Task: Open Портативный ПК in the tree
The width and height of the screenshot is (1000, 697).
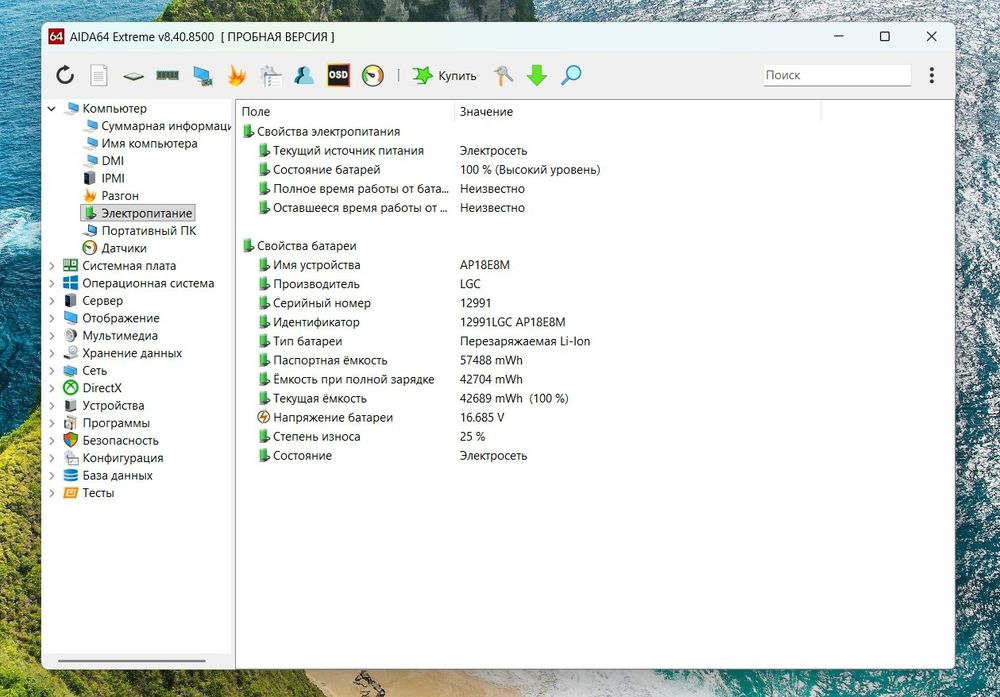Action: click(140, 231)
